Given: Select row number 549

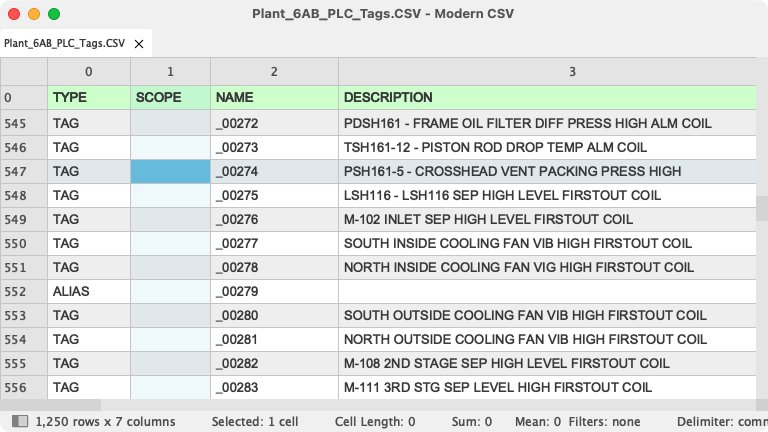Looking at the screenshot, I should 24,219.
